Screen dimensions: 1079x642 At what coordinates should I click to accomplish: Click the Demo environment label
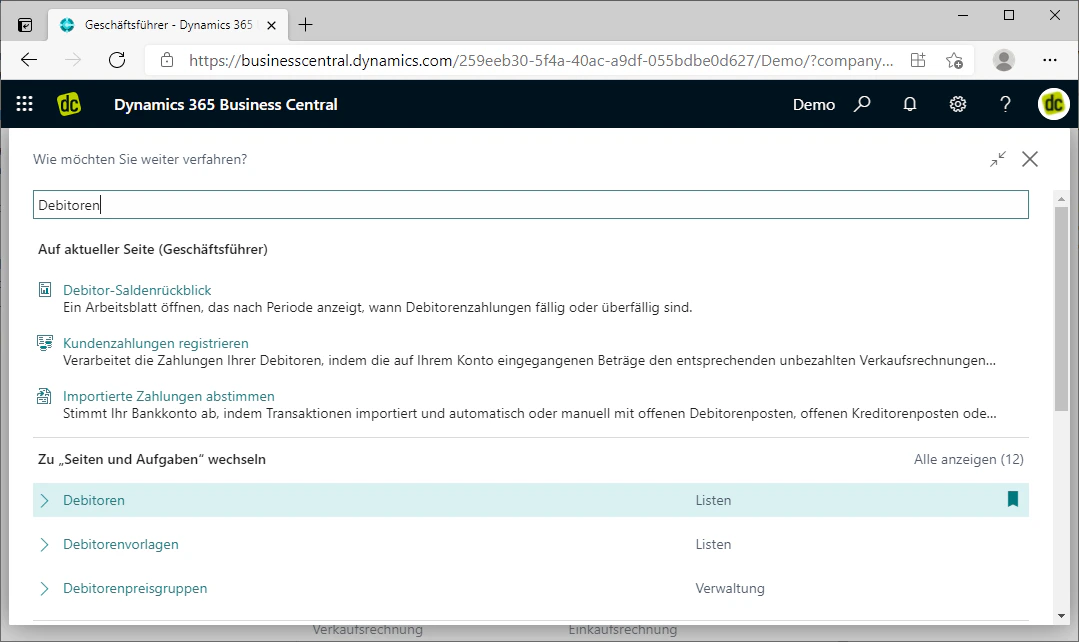pyautogui.click(x=813, y=105)
